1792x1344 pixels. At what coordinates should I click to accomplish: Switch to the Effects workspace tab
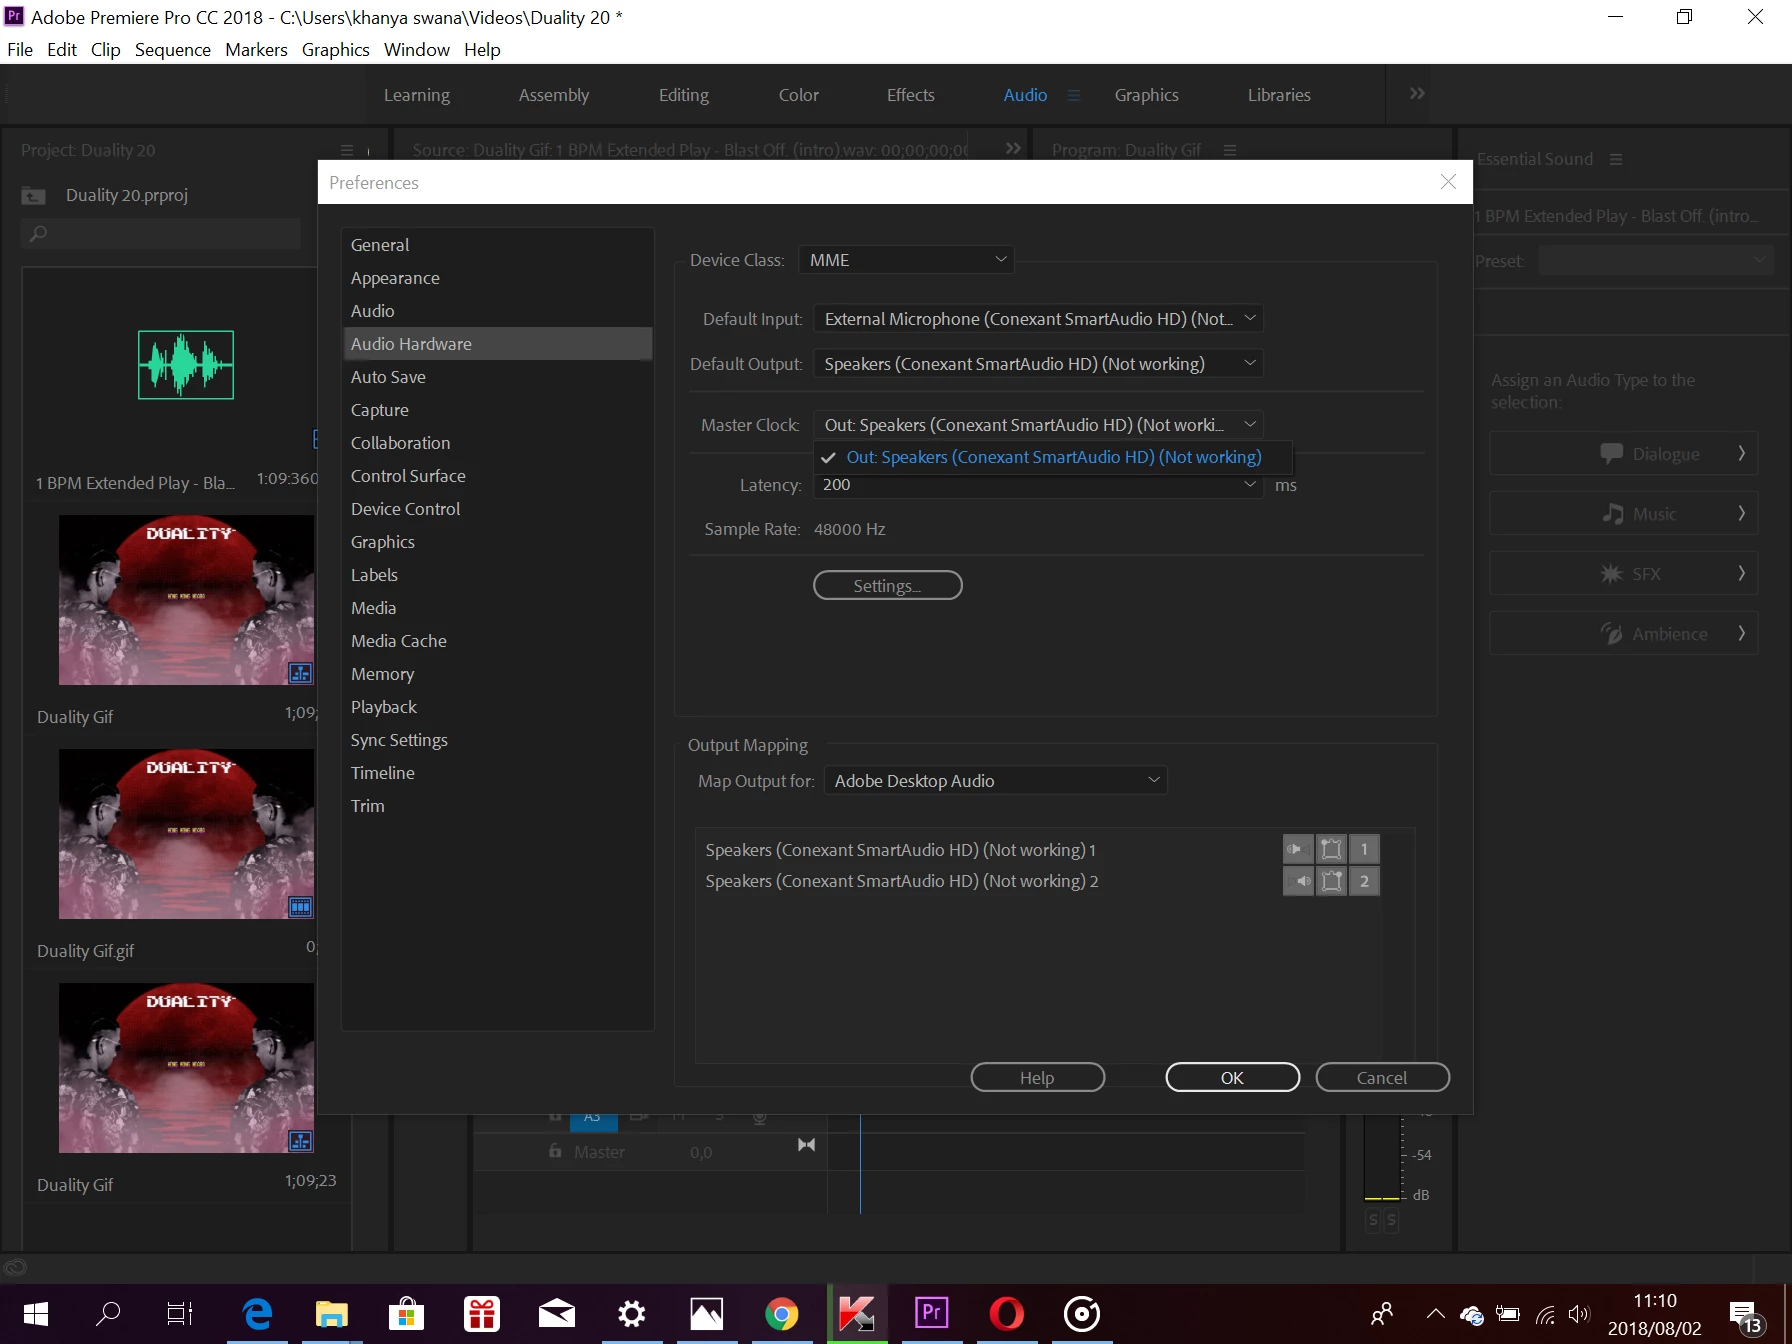point(910,95)
